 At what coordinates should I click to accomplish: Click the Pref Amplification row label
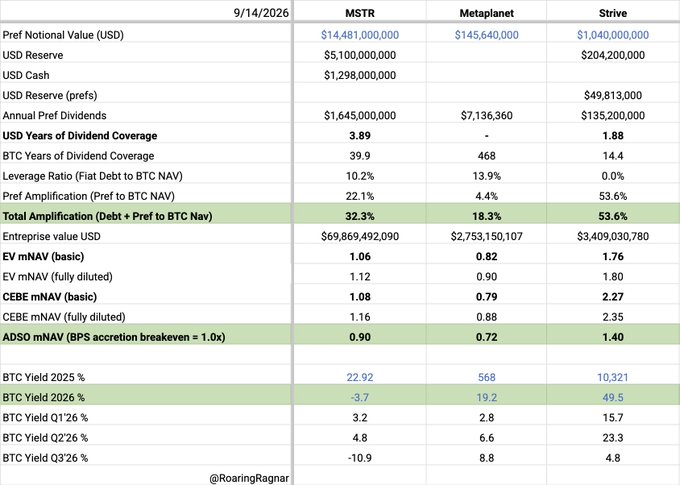[x=88, y=196]
